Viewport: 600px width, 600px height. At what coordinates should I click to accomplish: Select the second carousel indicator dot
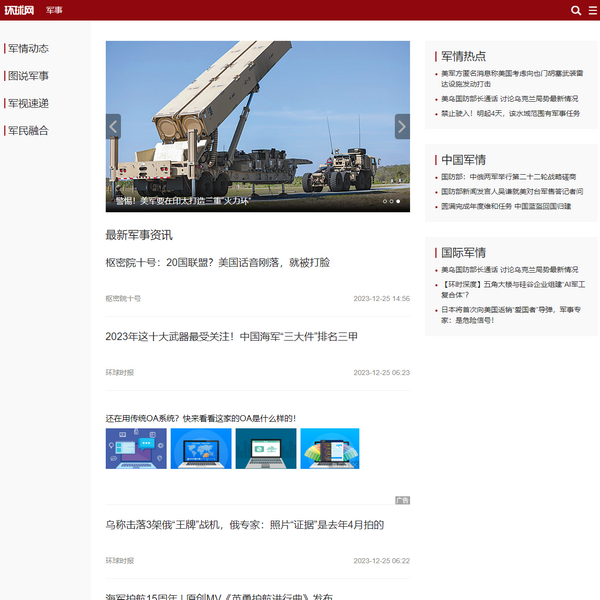click(x=392, y=201)
